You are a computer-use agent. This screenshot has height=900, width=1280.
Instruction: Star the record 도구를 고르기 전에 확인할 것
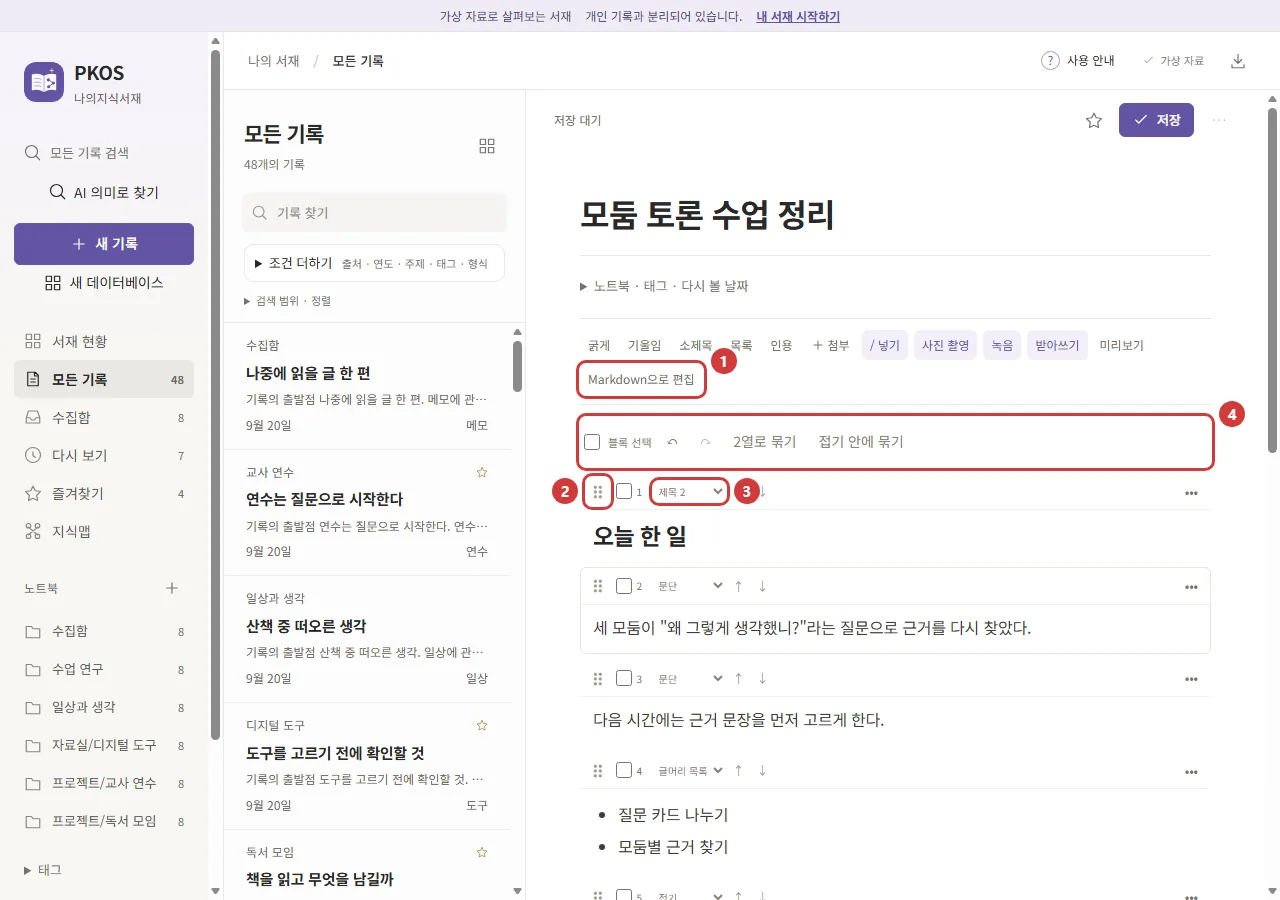point(481,725)
